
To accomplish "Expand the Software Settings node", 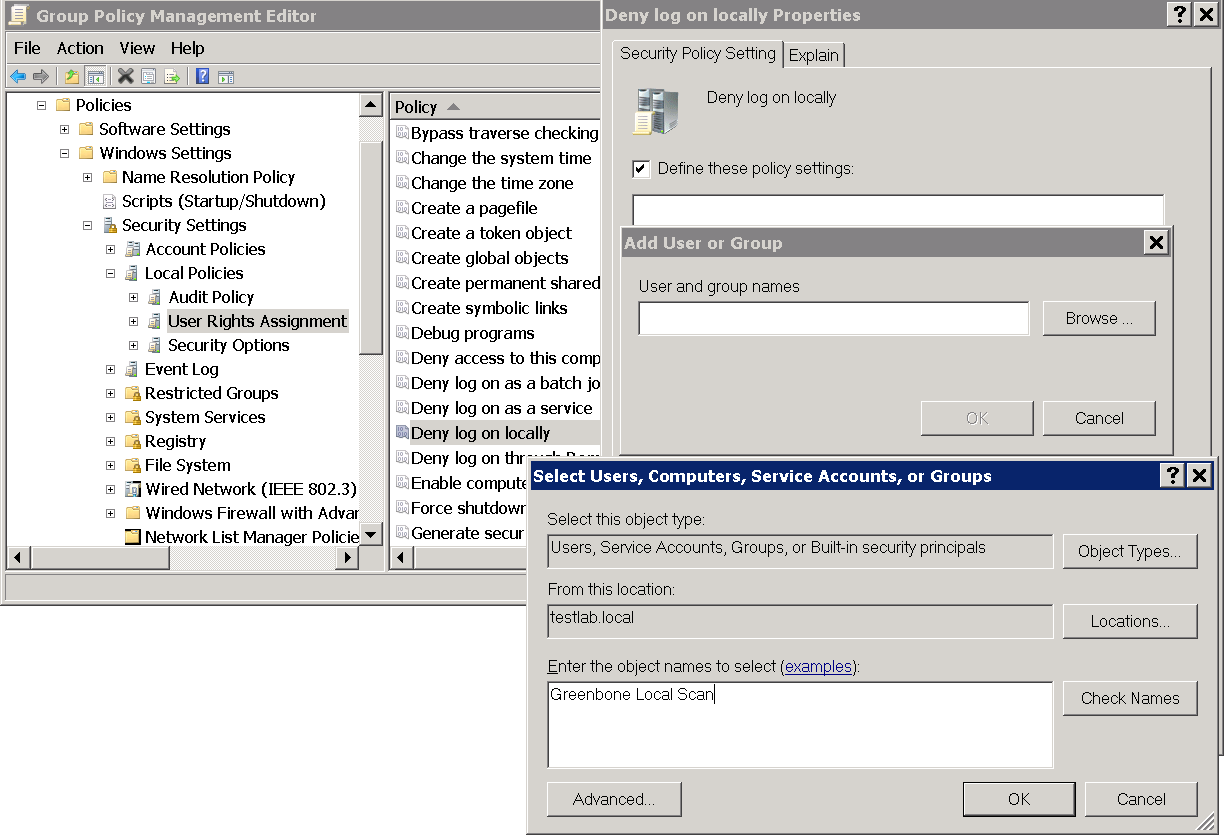I will coord(64,129).
